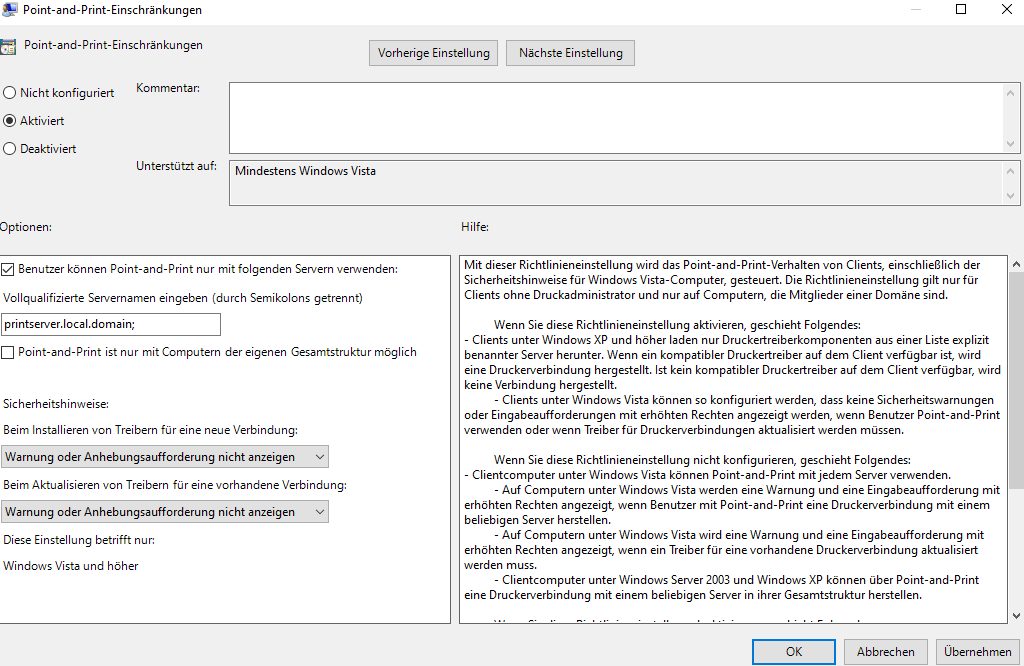The width and height of the screenshot is (1024, 666).
Task: Click the 'Hilfe:' label
Action: point(475,227)
